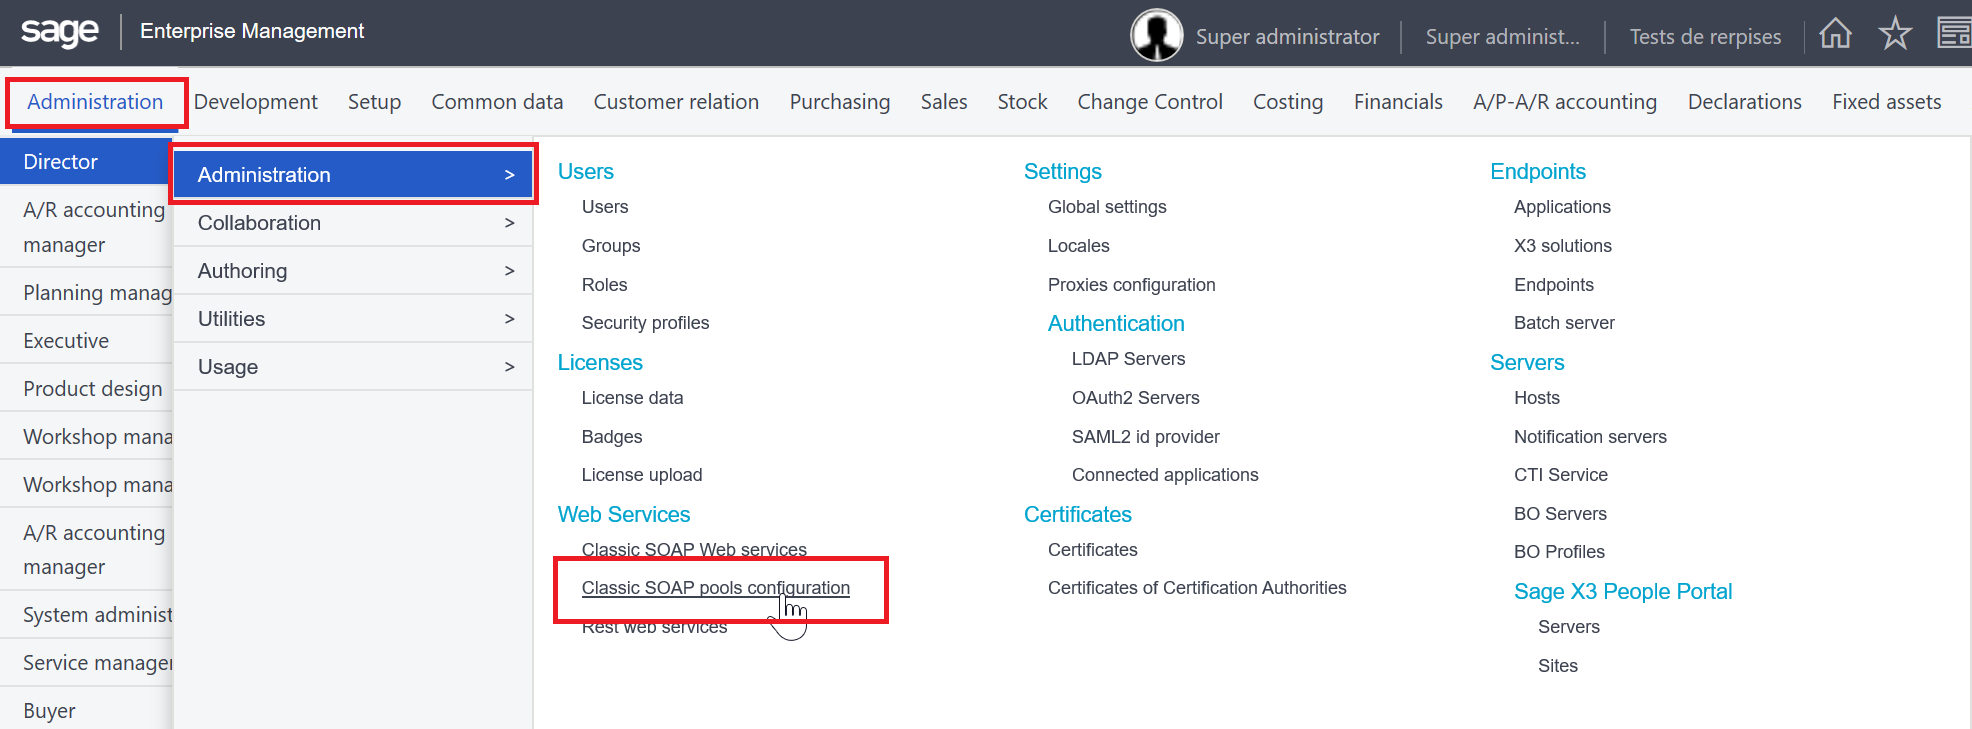The image size is (1972, 729).
Task: Open the Batch server link
Action: click(x=1563, y=323)
